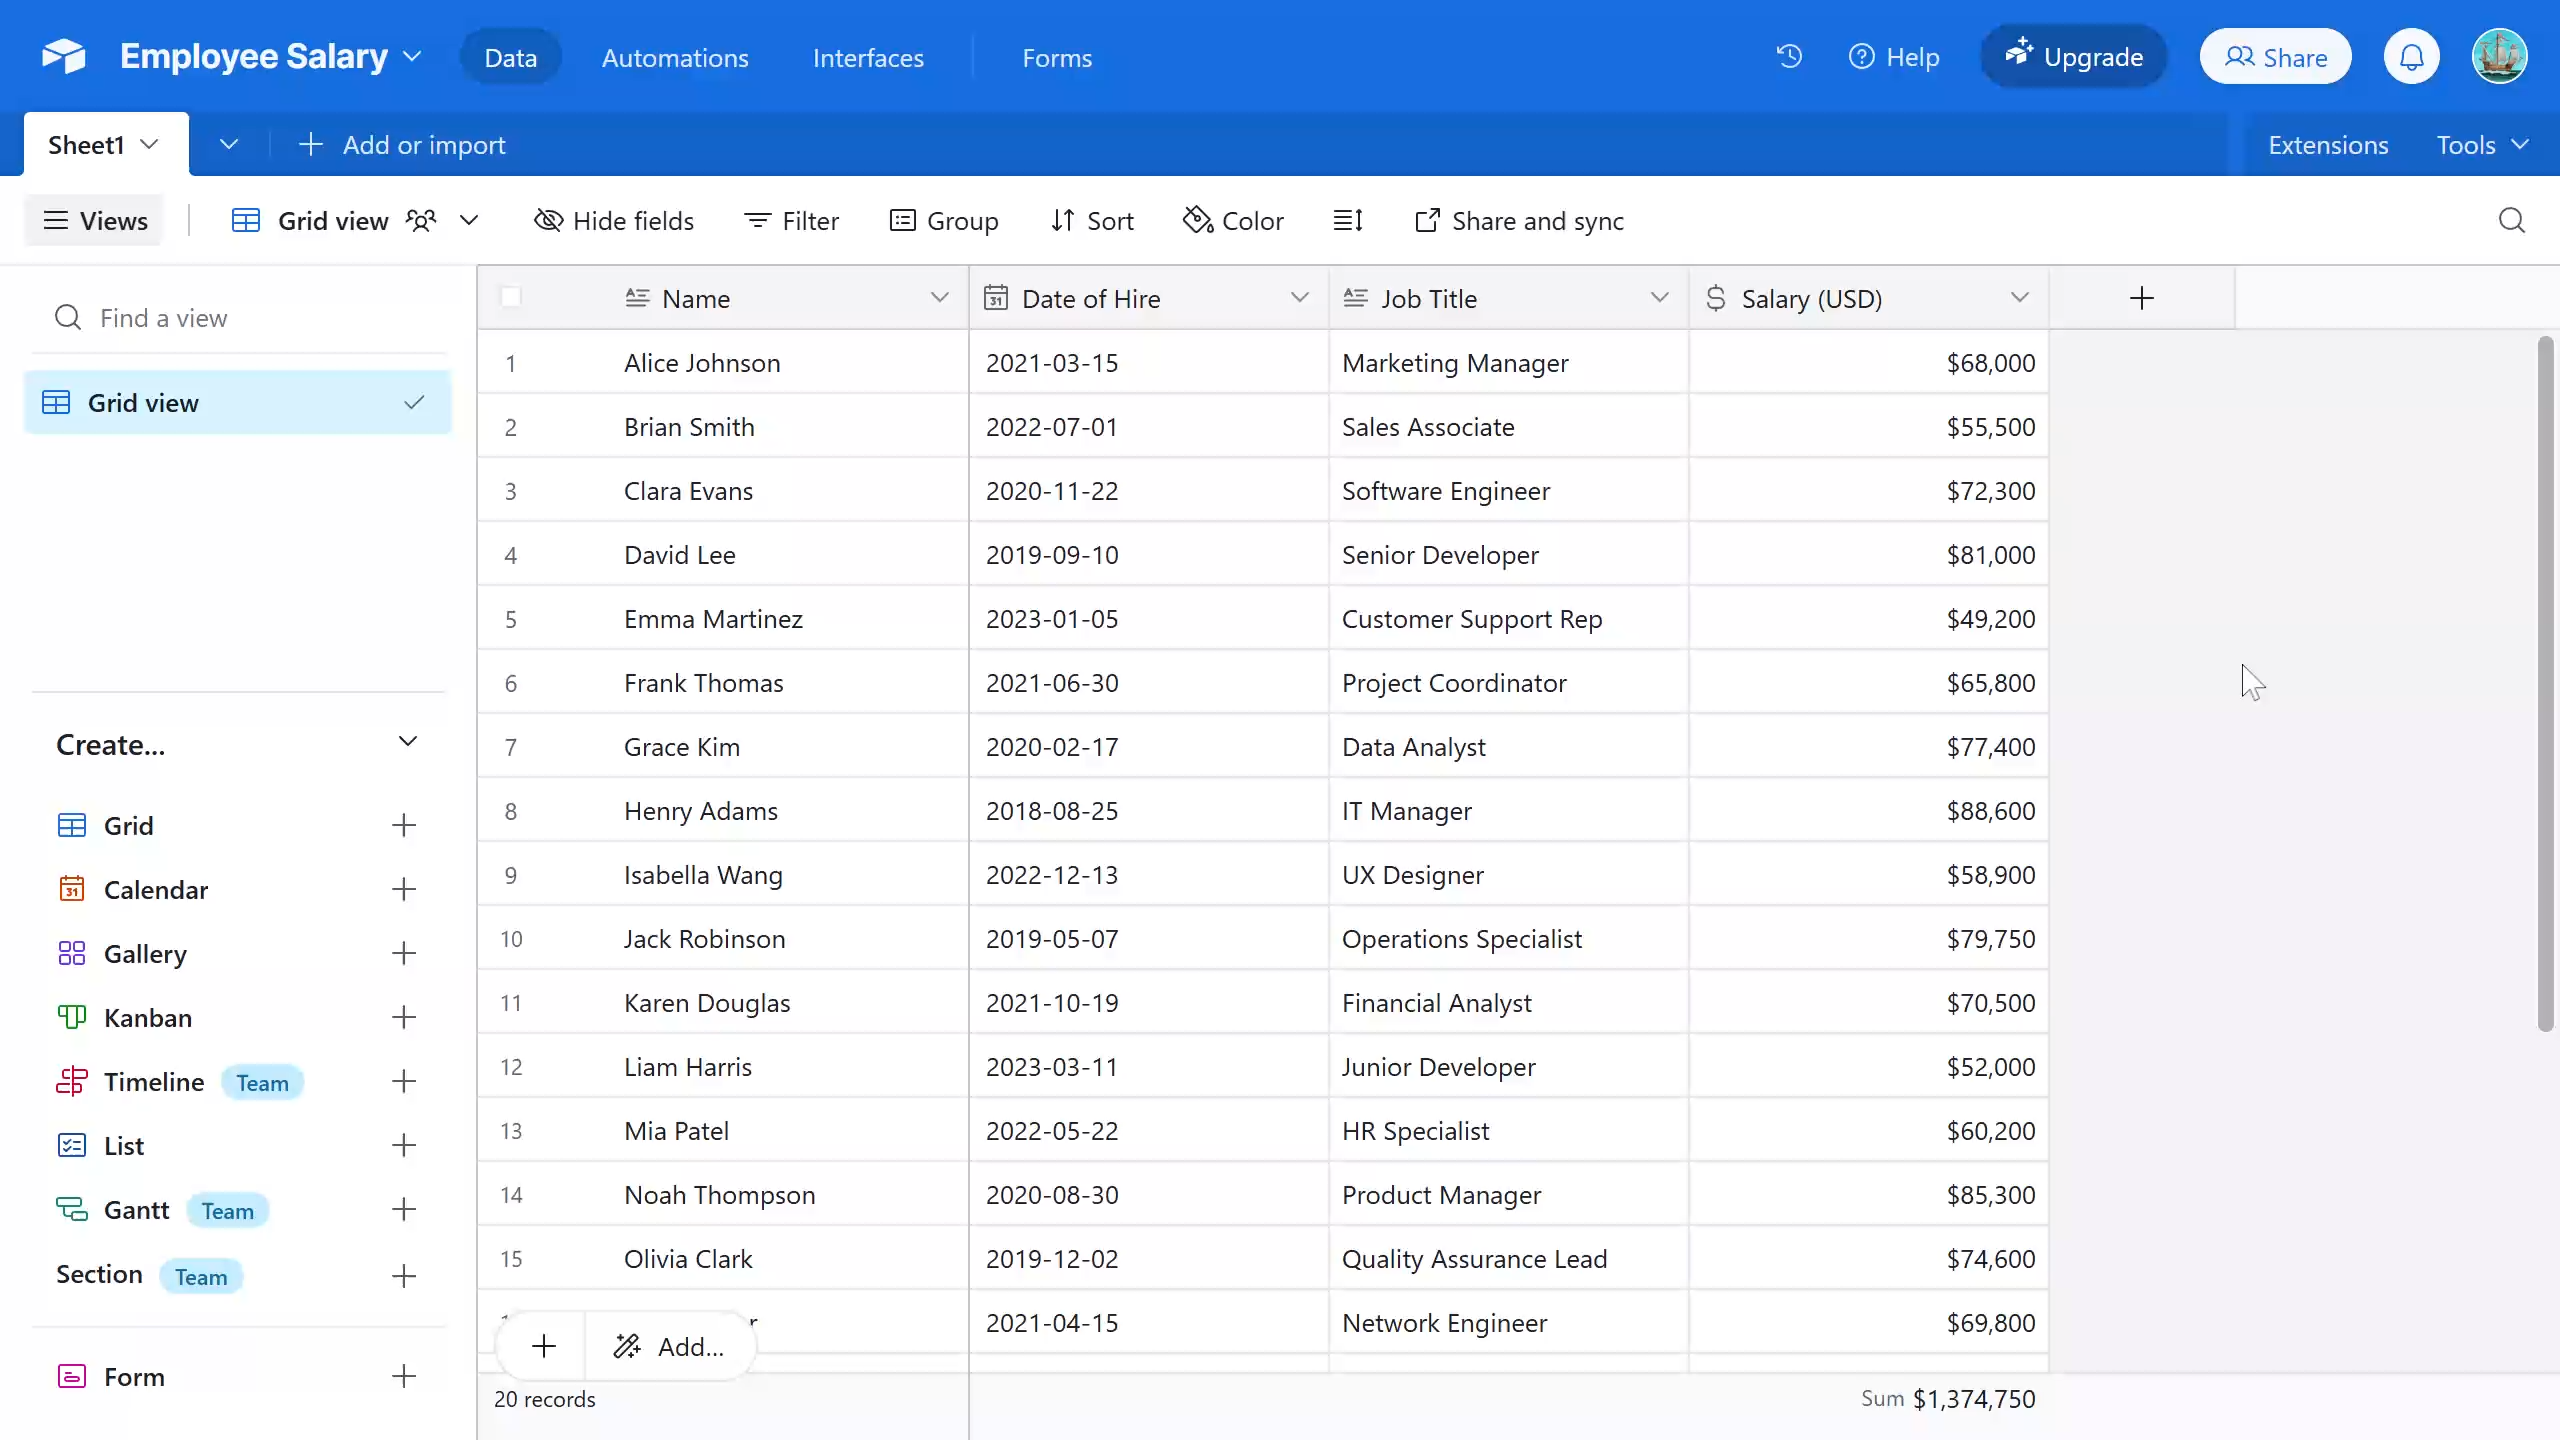
Task: Add a List view plus
Action: point(403,1146)
